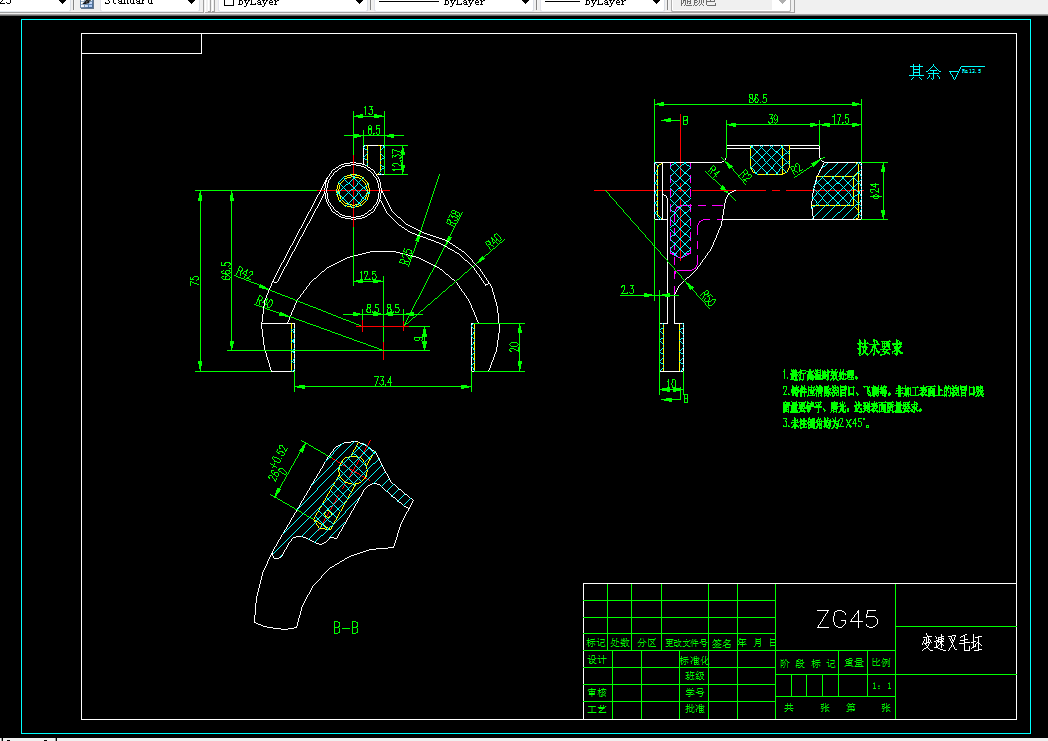Select the 12.37 vertical dimension
This screenshot has width=1048, height=741.
[398, 160]
